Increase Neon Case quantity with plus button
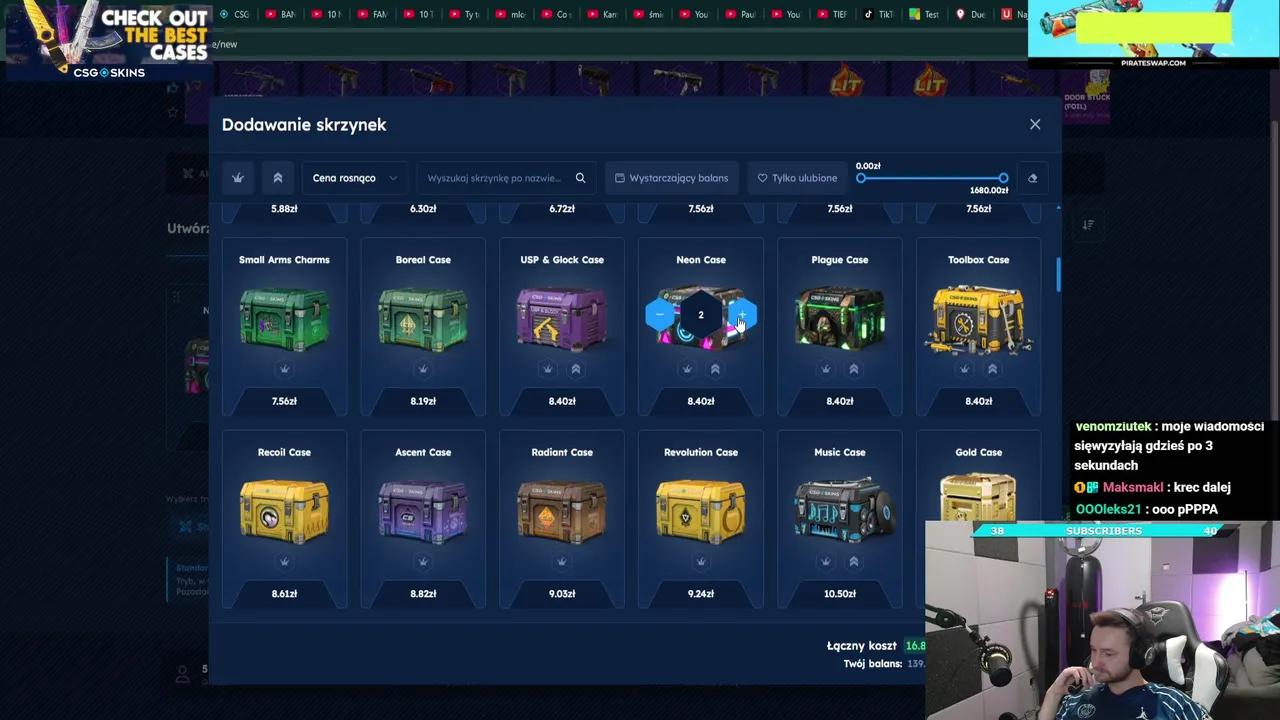This screenshot has width=1280, height=720. click(742, 315)
